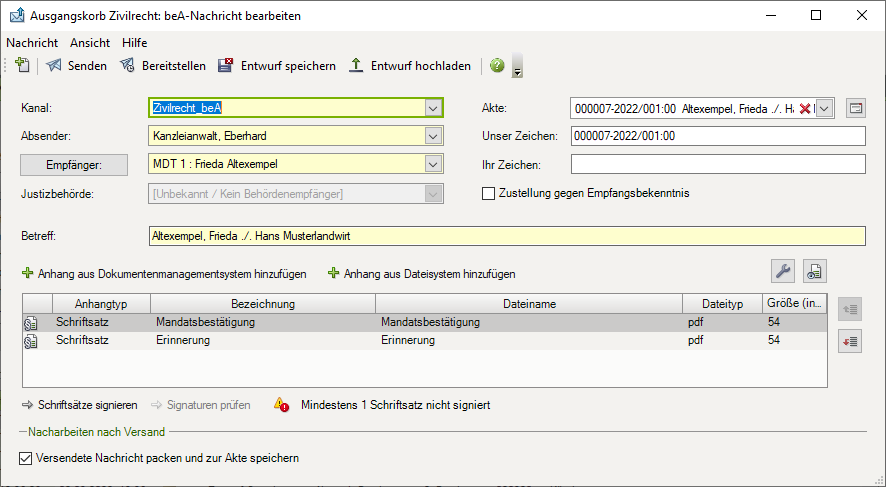Sort by Dateityp column header

pos(722,304)
